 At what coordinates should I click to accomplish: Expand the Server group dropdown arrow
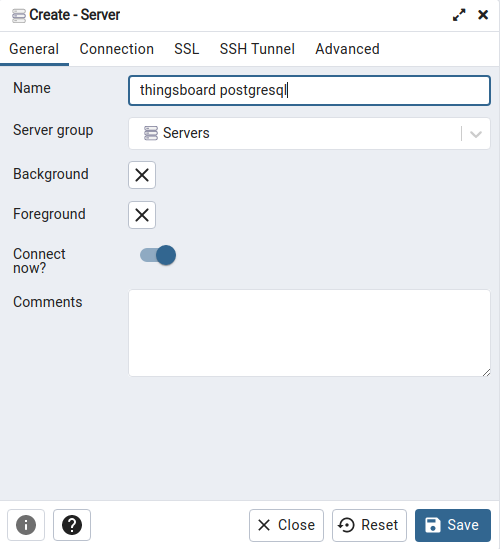coord(476,134)
